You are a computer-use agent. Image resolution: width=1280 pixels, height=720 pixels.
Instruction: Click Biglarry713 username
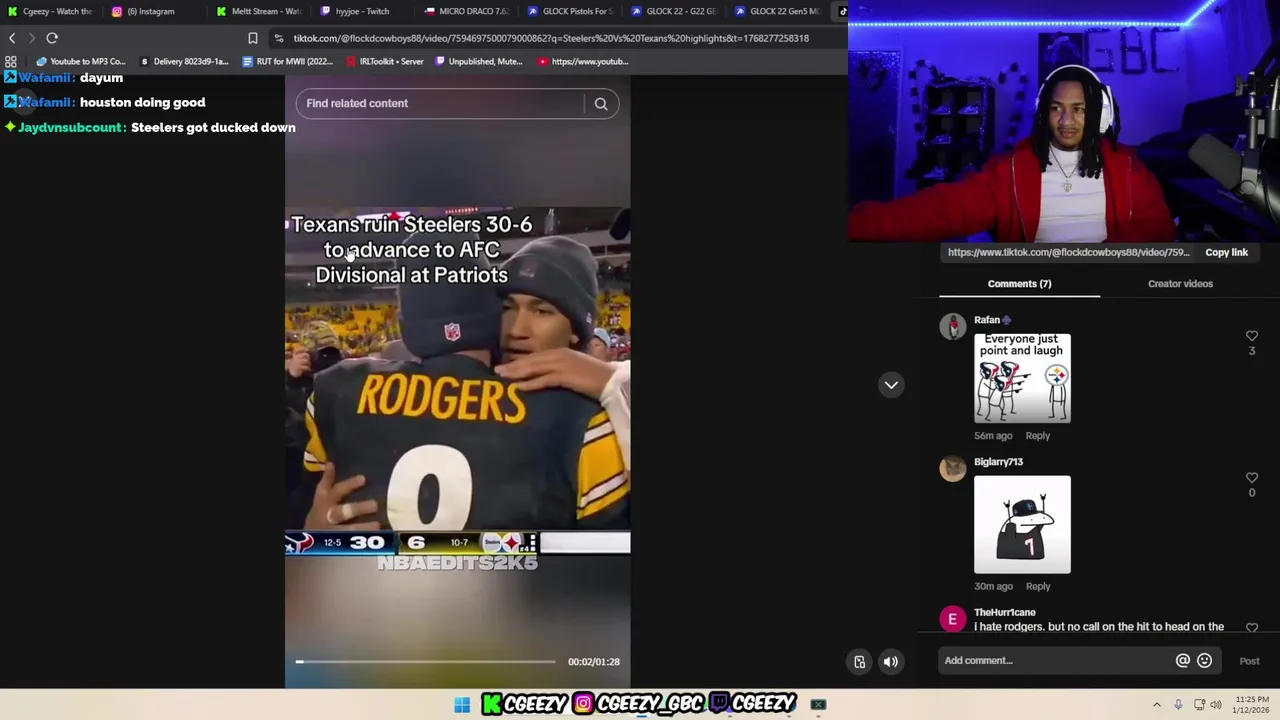tap(998, 462)
